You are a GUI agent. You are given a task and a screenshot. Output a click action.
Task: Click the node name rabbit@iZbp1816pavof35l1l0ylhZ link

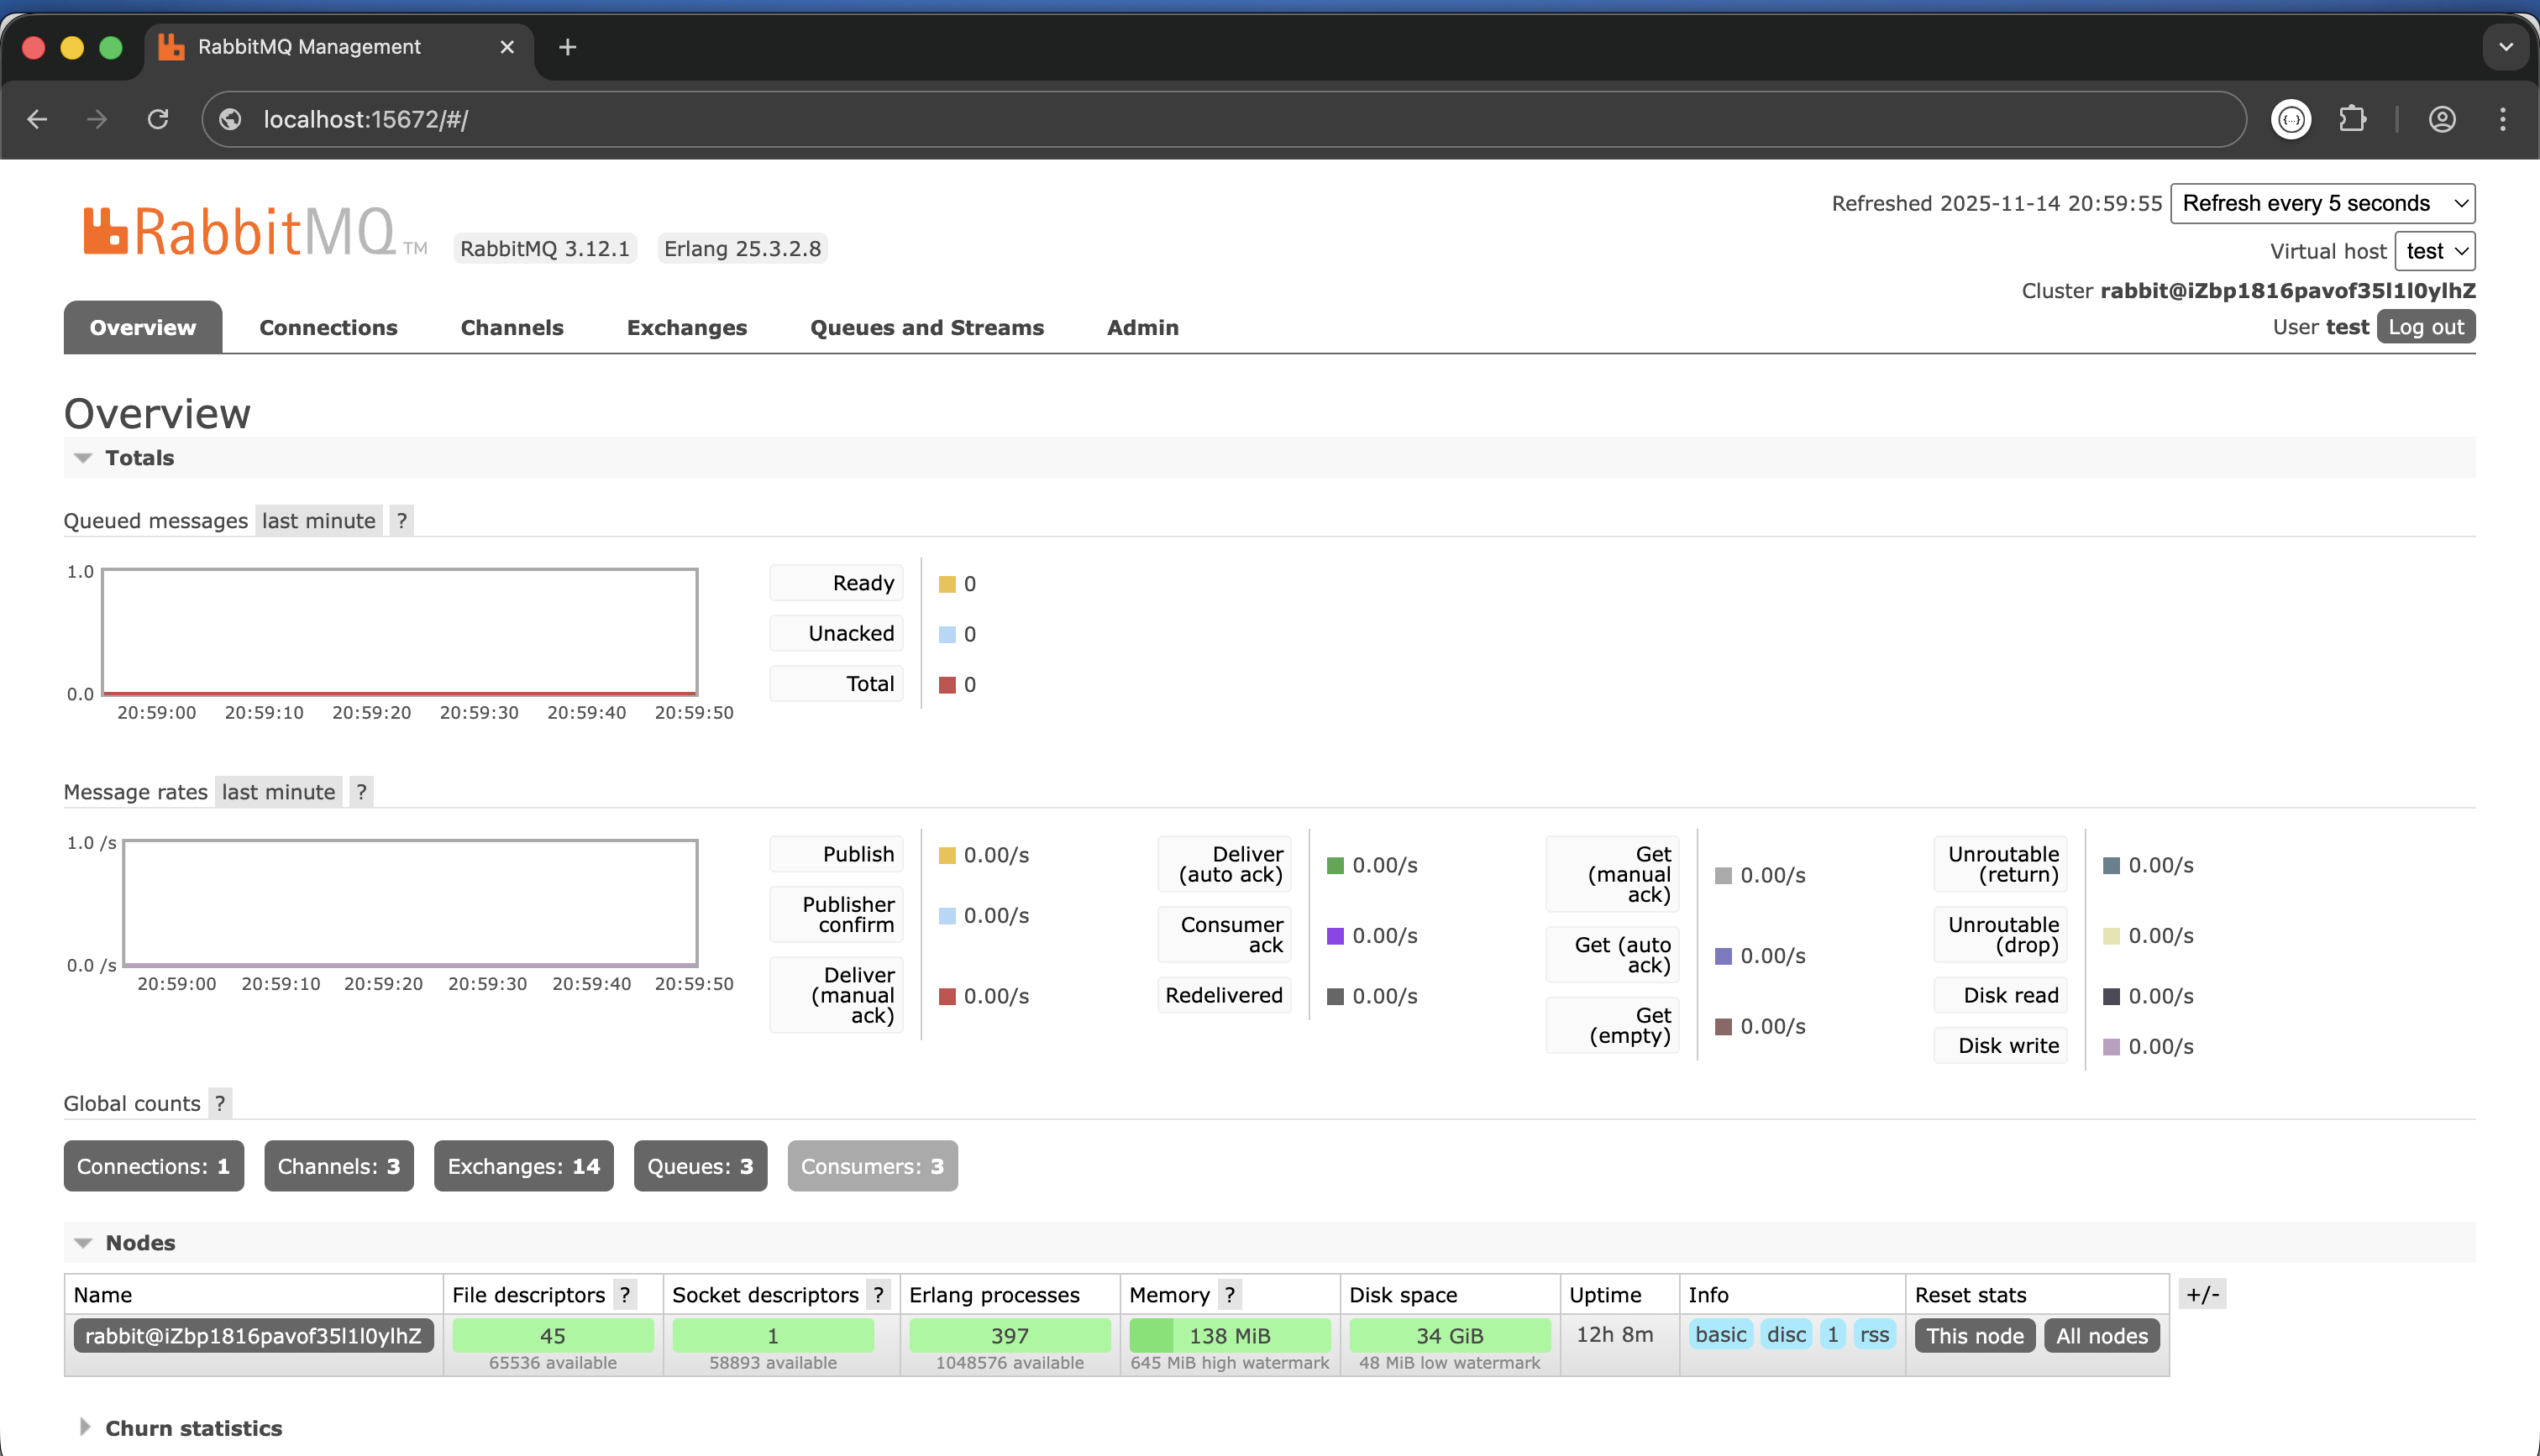(x=253, y=1336)
